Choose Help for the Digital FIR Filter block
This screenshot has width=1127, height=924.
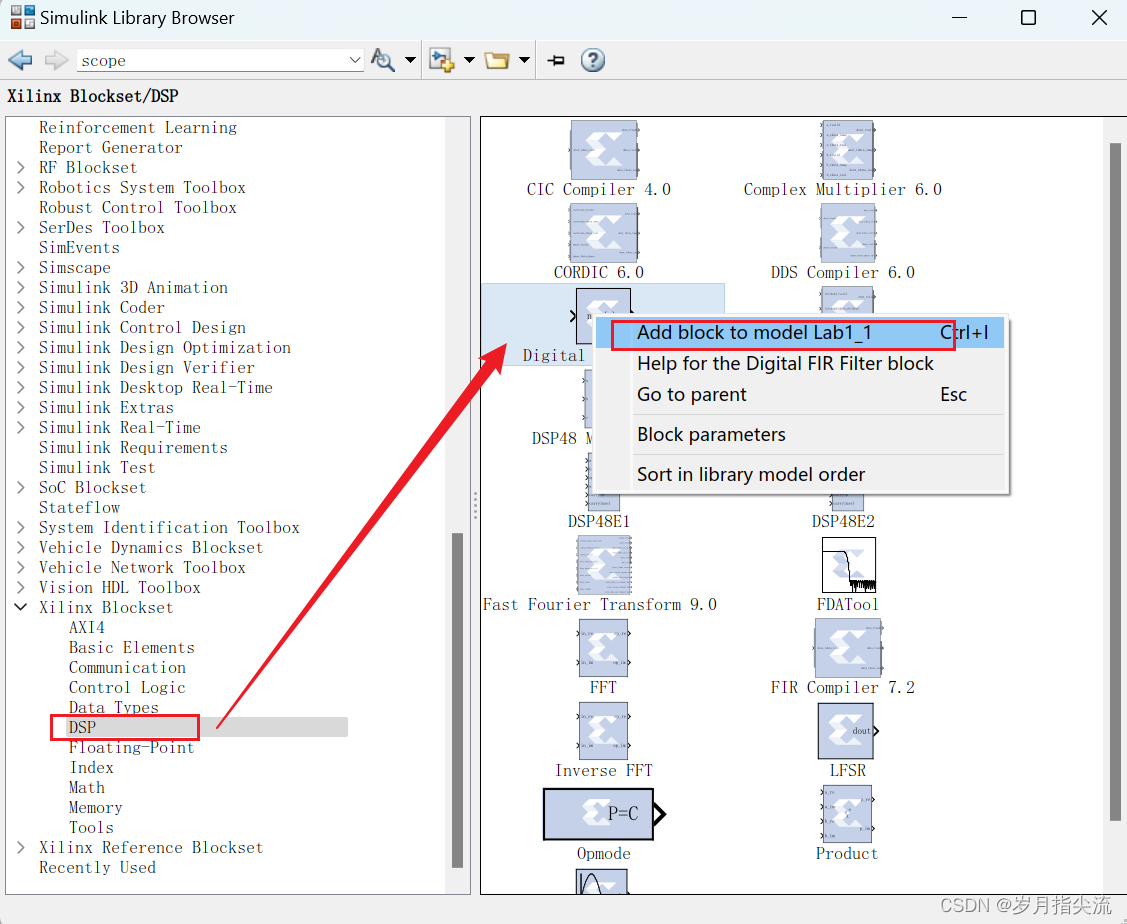point(801,364)
